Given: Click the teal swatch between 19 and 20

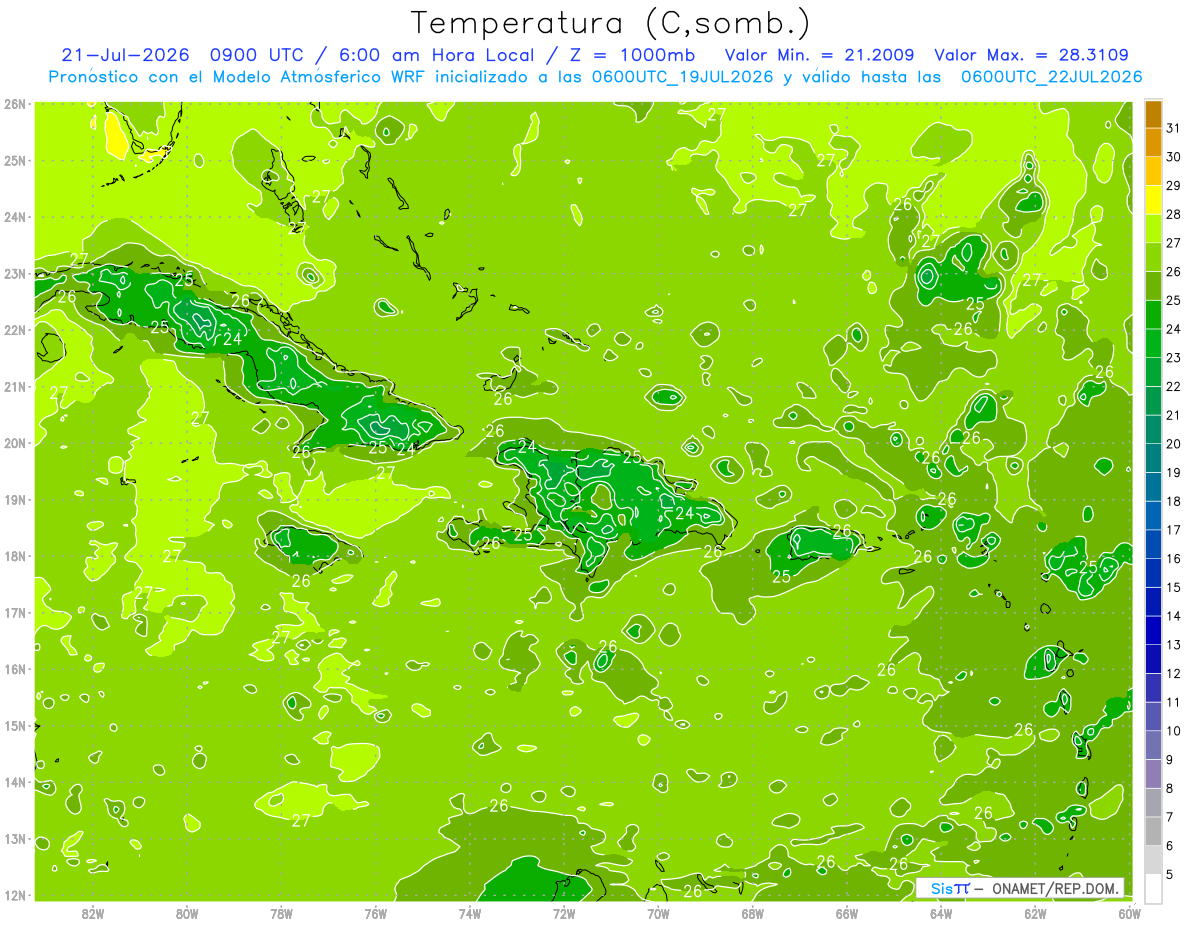Looking at the screenshot, I should [1153, 457].
